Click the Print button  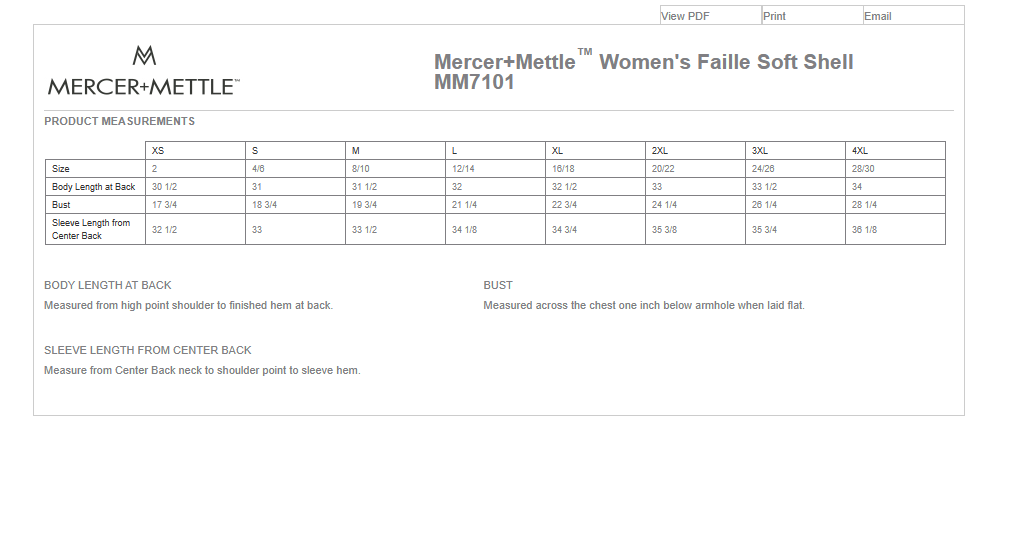click(x=774, y=16)
